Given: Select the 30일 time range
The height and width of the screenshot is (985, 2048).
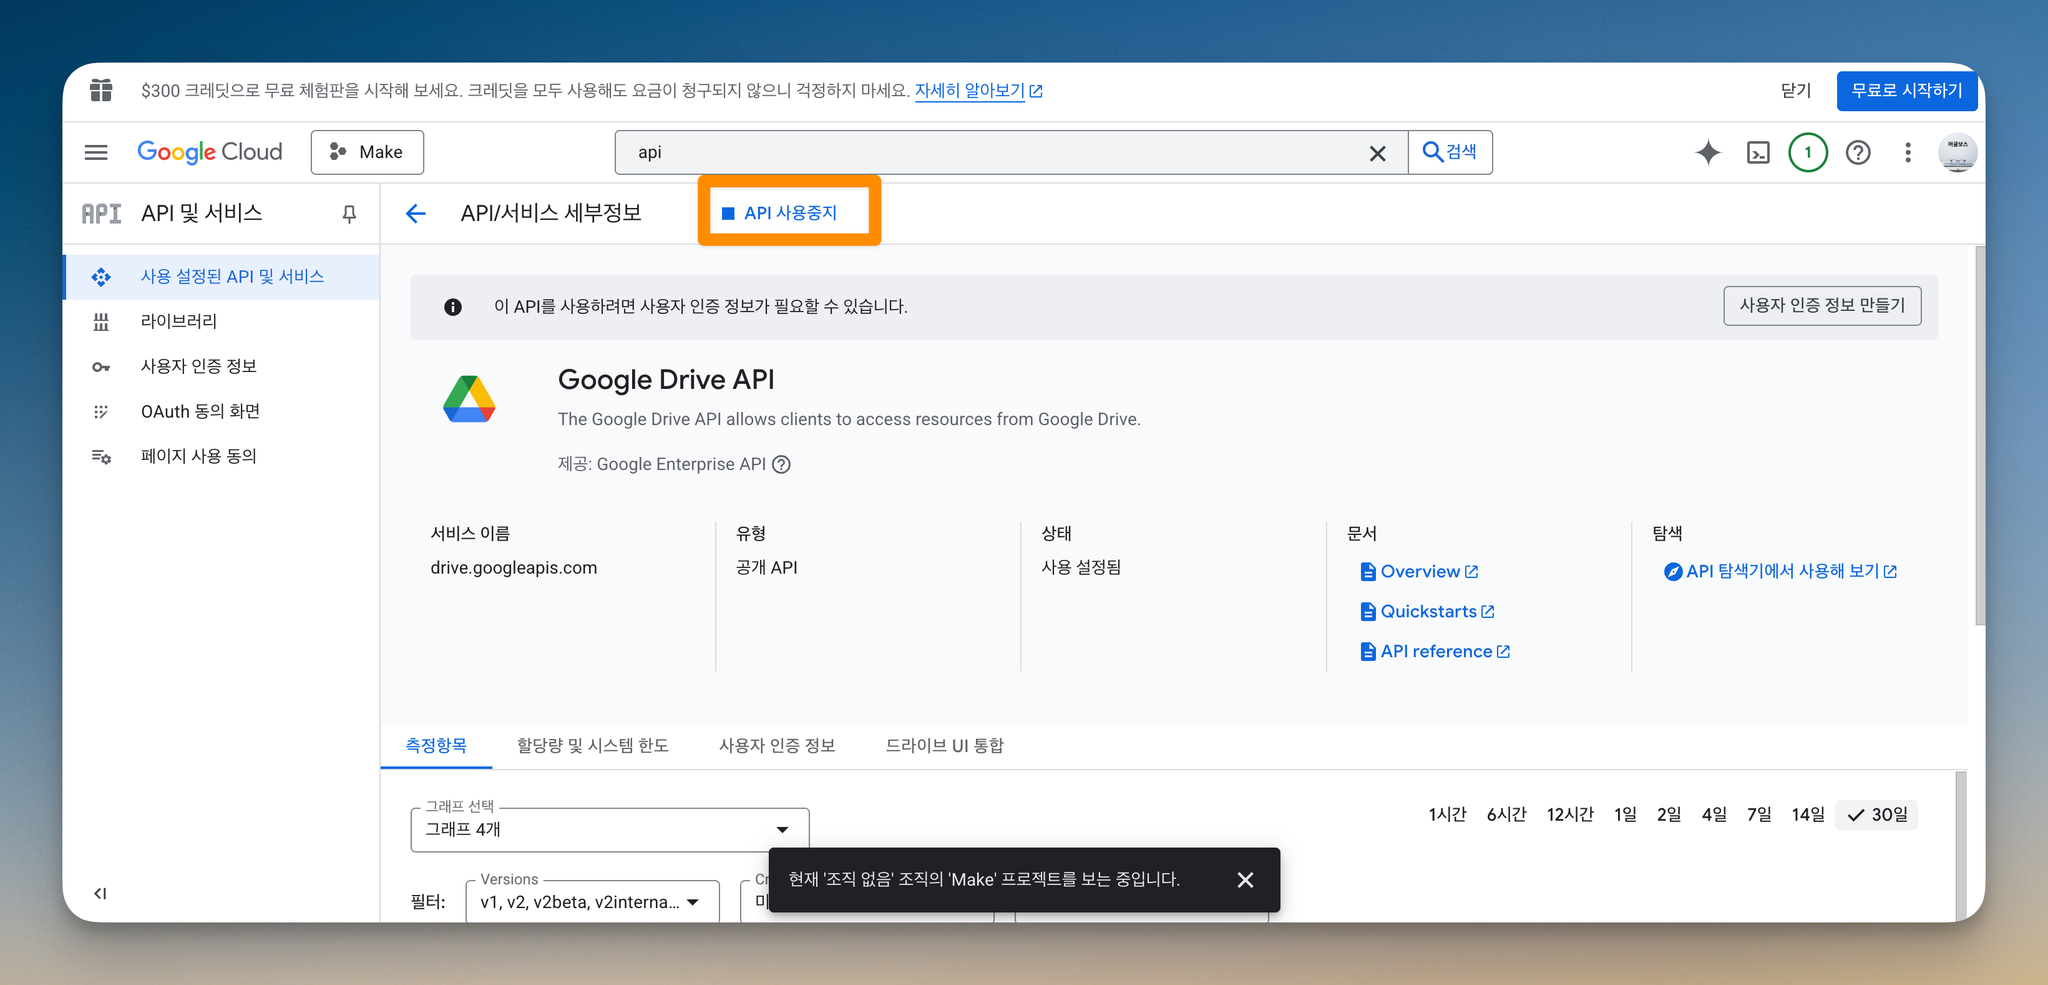Looking at the screenshot, I should click(x=1877, y=814).
